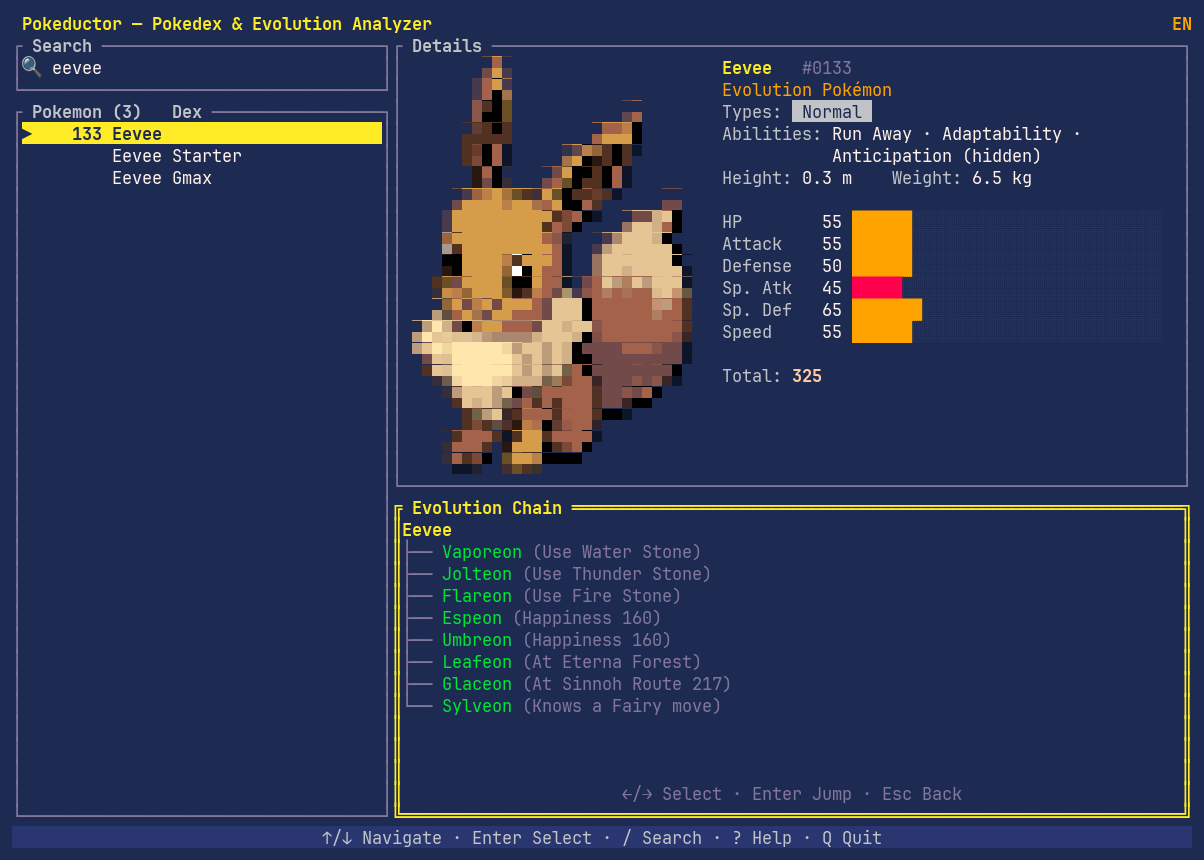
Task: Select Glaceon in evolution chain
Action: [477, 684]
